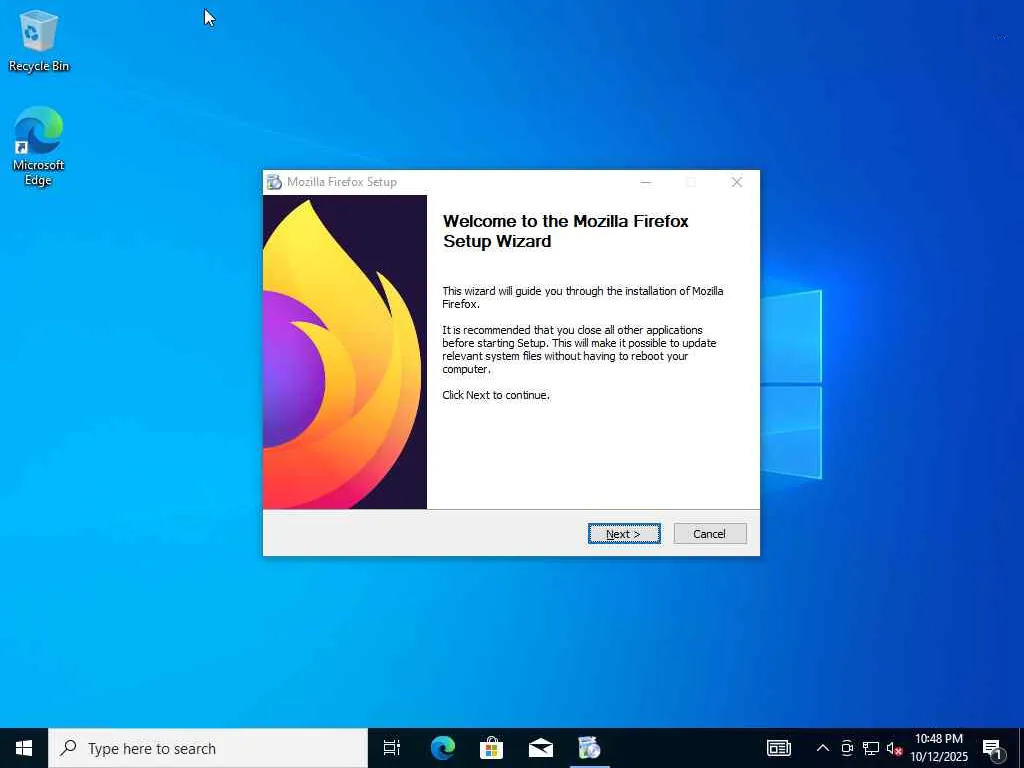Minimize the Mozilla Firefox Setup window
The height and width of the screenshot is (768, 1024).
pyautogui.click(x=646, y=182)
